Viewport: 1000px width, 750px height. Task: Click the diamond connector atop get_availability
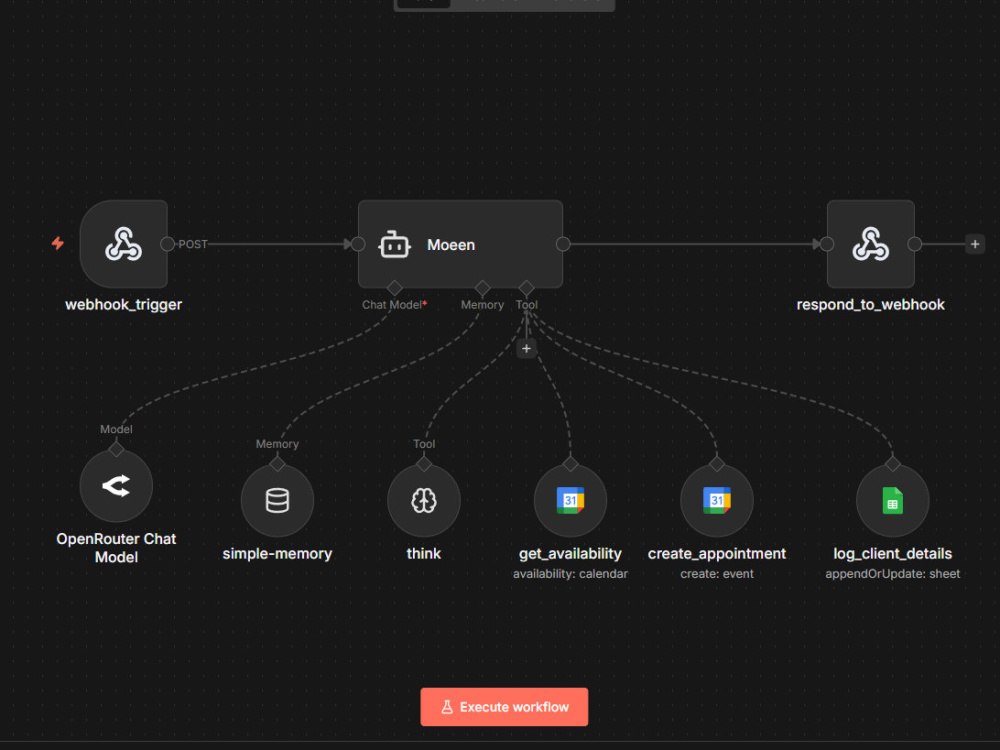pos(570,464)
